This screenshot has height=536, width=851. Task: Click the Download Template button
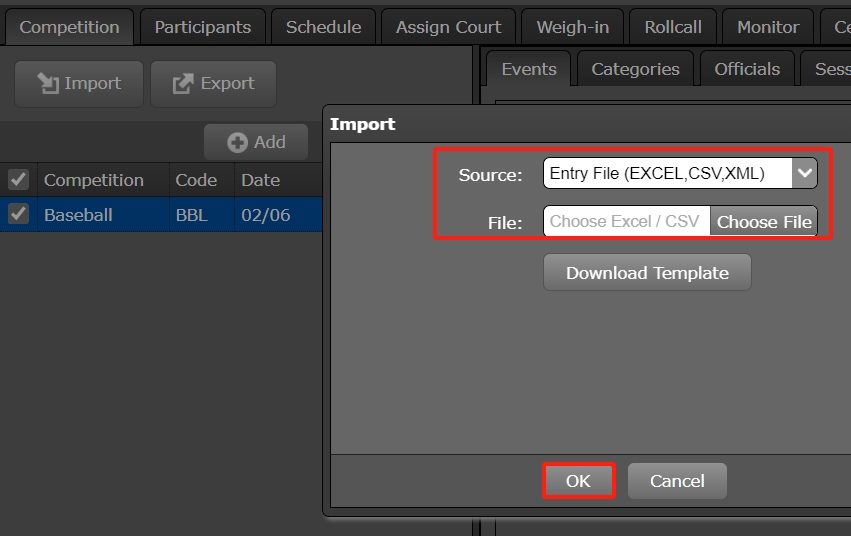[647, 272]
